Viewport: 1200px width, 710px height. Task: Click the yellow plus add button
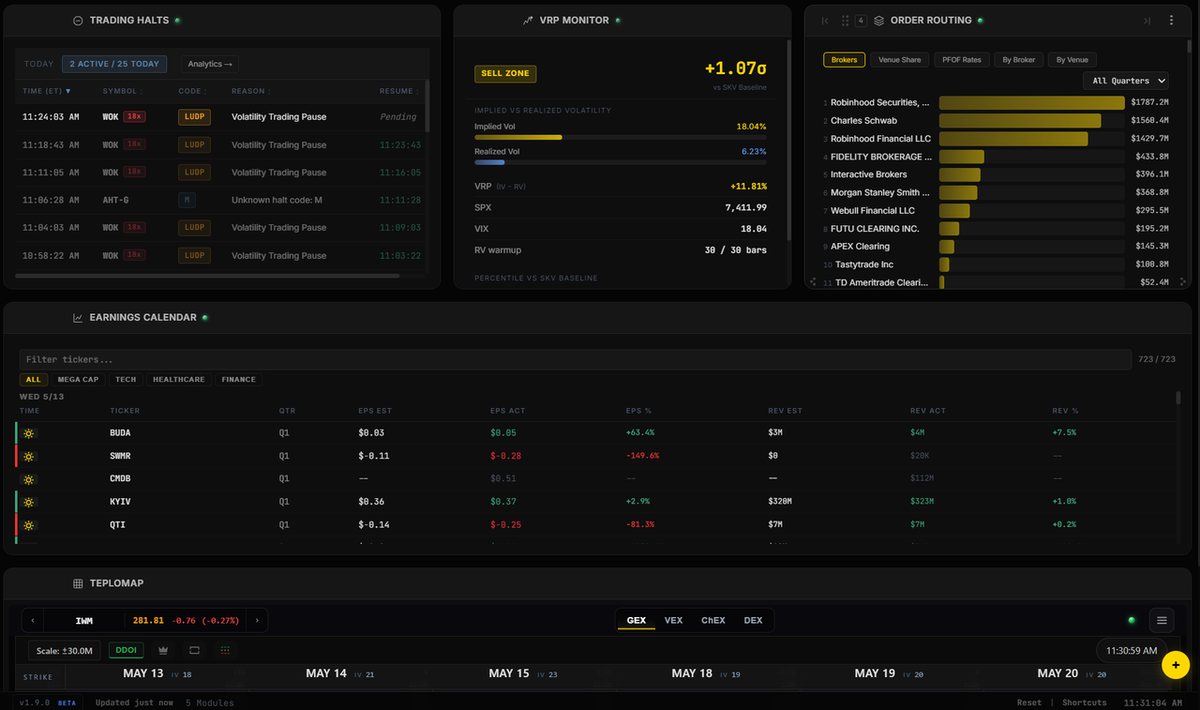click(x=1176, y=665)
